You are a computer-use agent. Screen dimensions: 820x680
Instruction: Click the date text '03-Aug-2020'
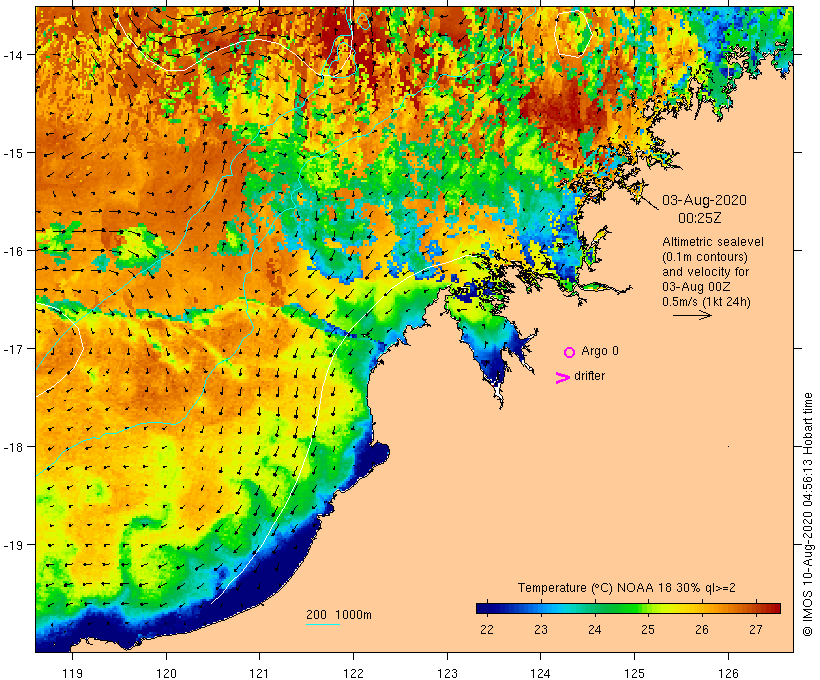tap(704, 200)
